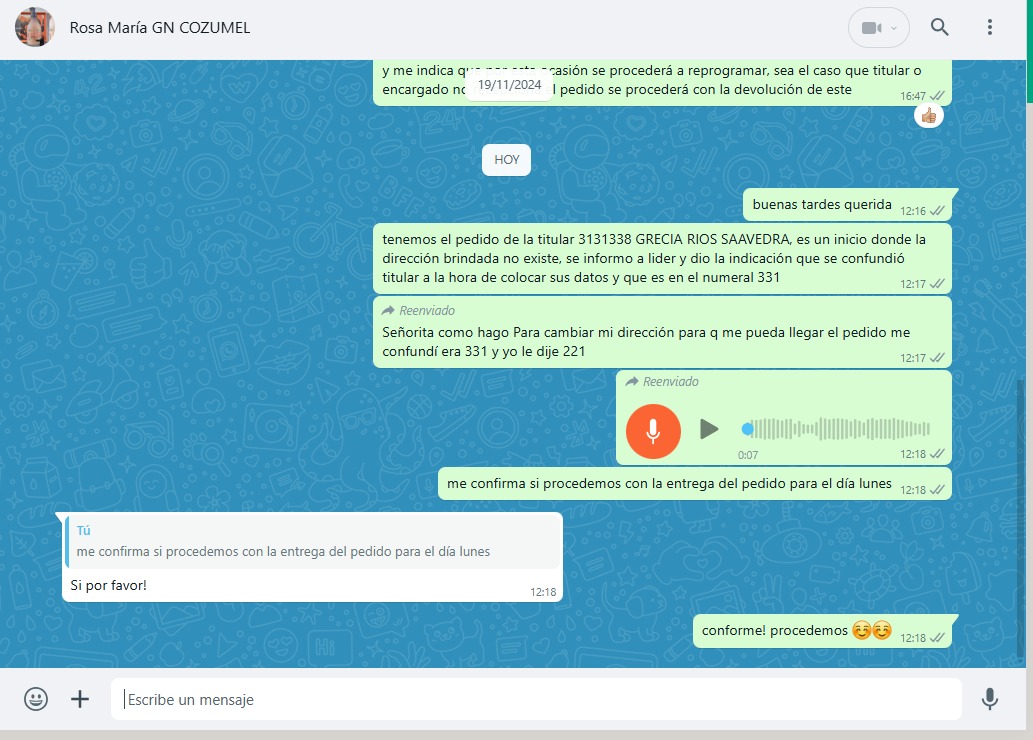Open the emoji picker
The image size is (1033, 740).
tap(36, 699)
